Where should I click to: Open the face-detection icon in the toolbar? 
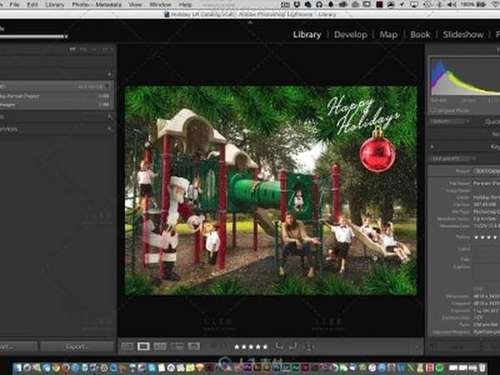click(x=309, y=347)
